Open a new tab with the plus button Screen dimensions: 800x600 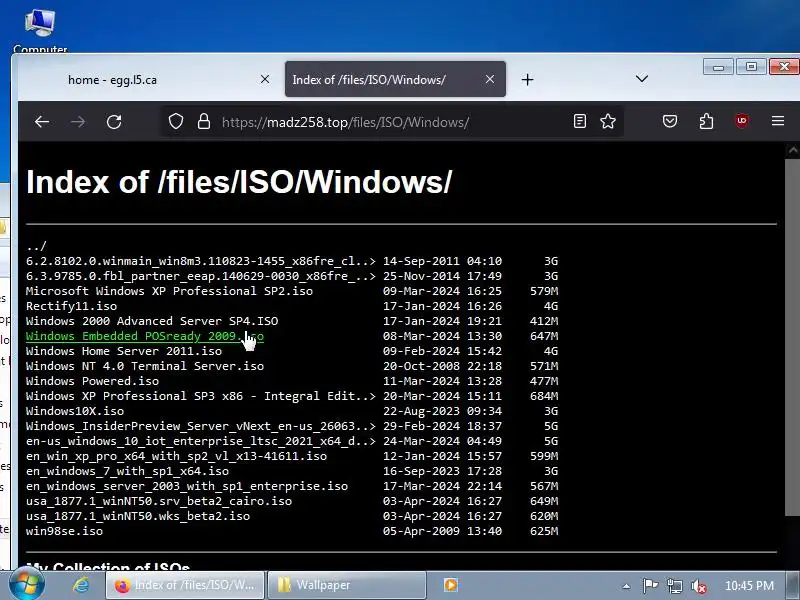[x=528, y=80]
